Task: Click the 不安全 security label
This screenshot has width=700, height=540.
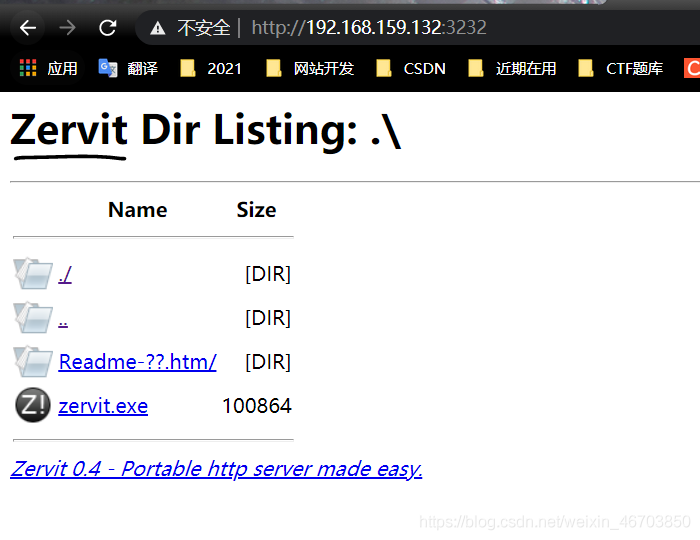Action: pyautogui.click(x=204, y=28)
